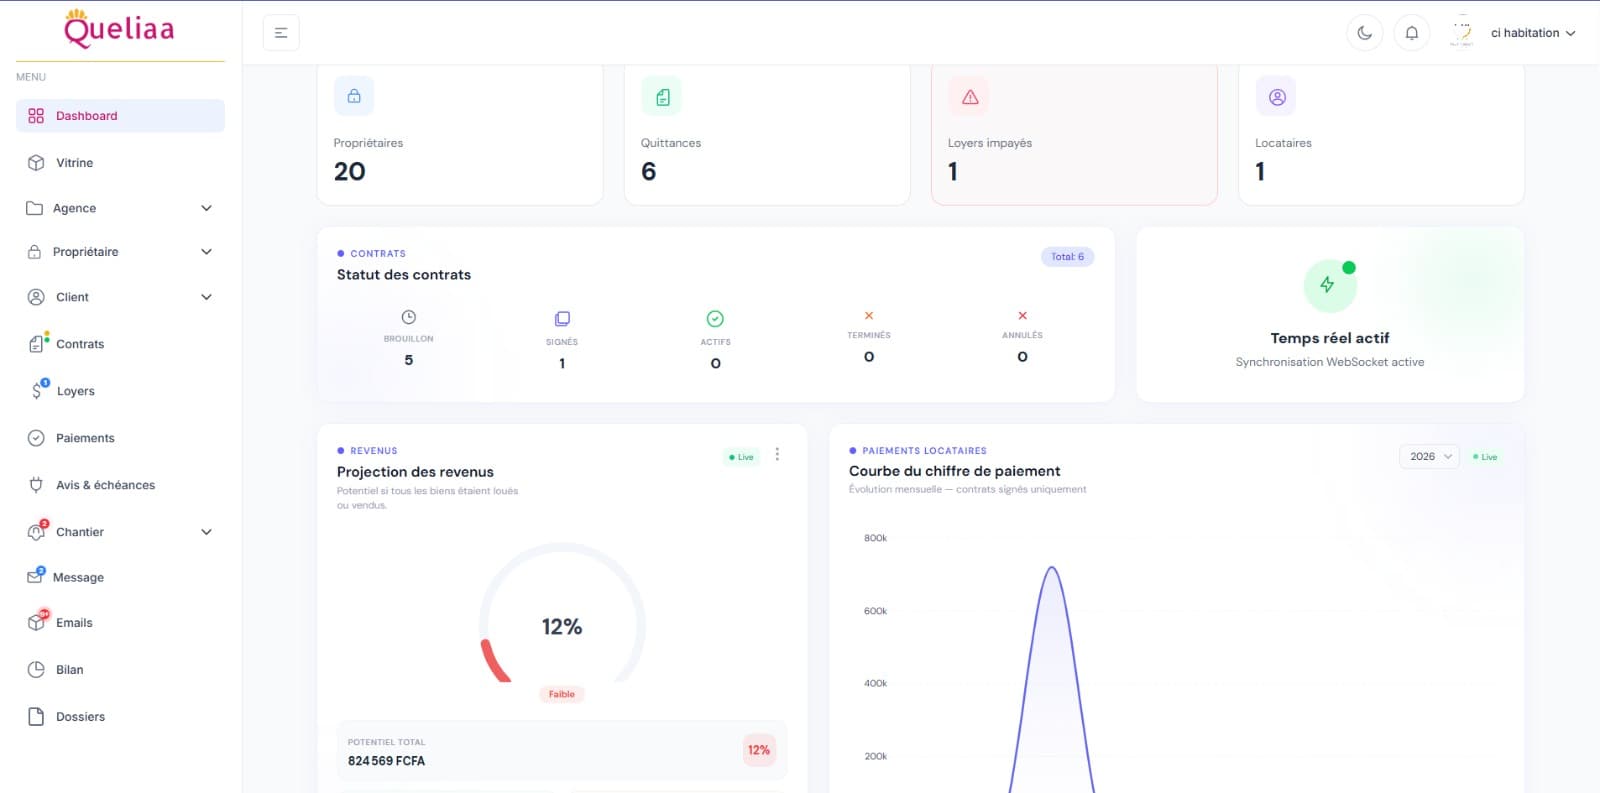Image resolution: width=1600 pixels, height=793 pixels.
Task: Click the Total: 6 contracts badge
Action: [x=1067, y=257]
